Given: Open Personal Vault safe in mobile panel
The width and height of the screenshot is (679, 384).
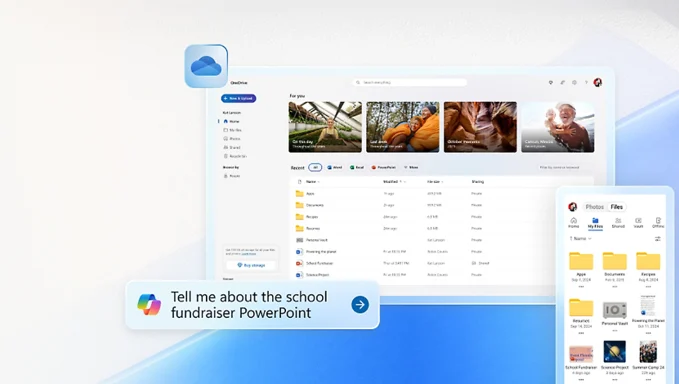Looking at the screenshot, I should pyautogui.click(x=614, y=310).
